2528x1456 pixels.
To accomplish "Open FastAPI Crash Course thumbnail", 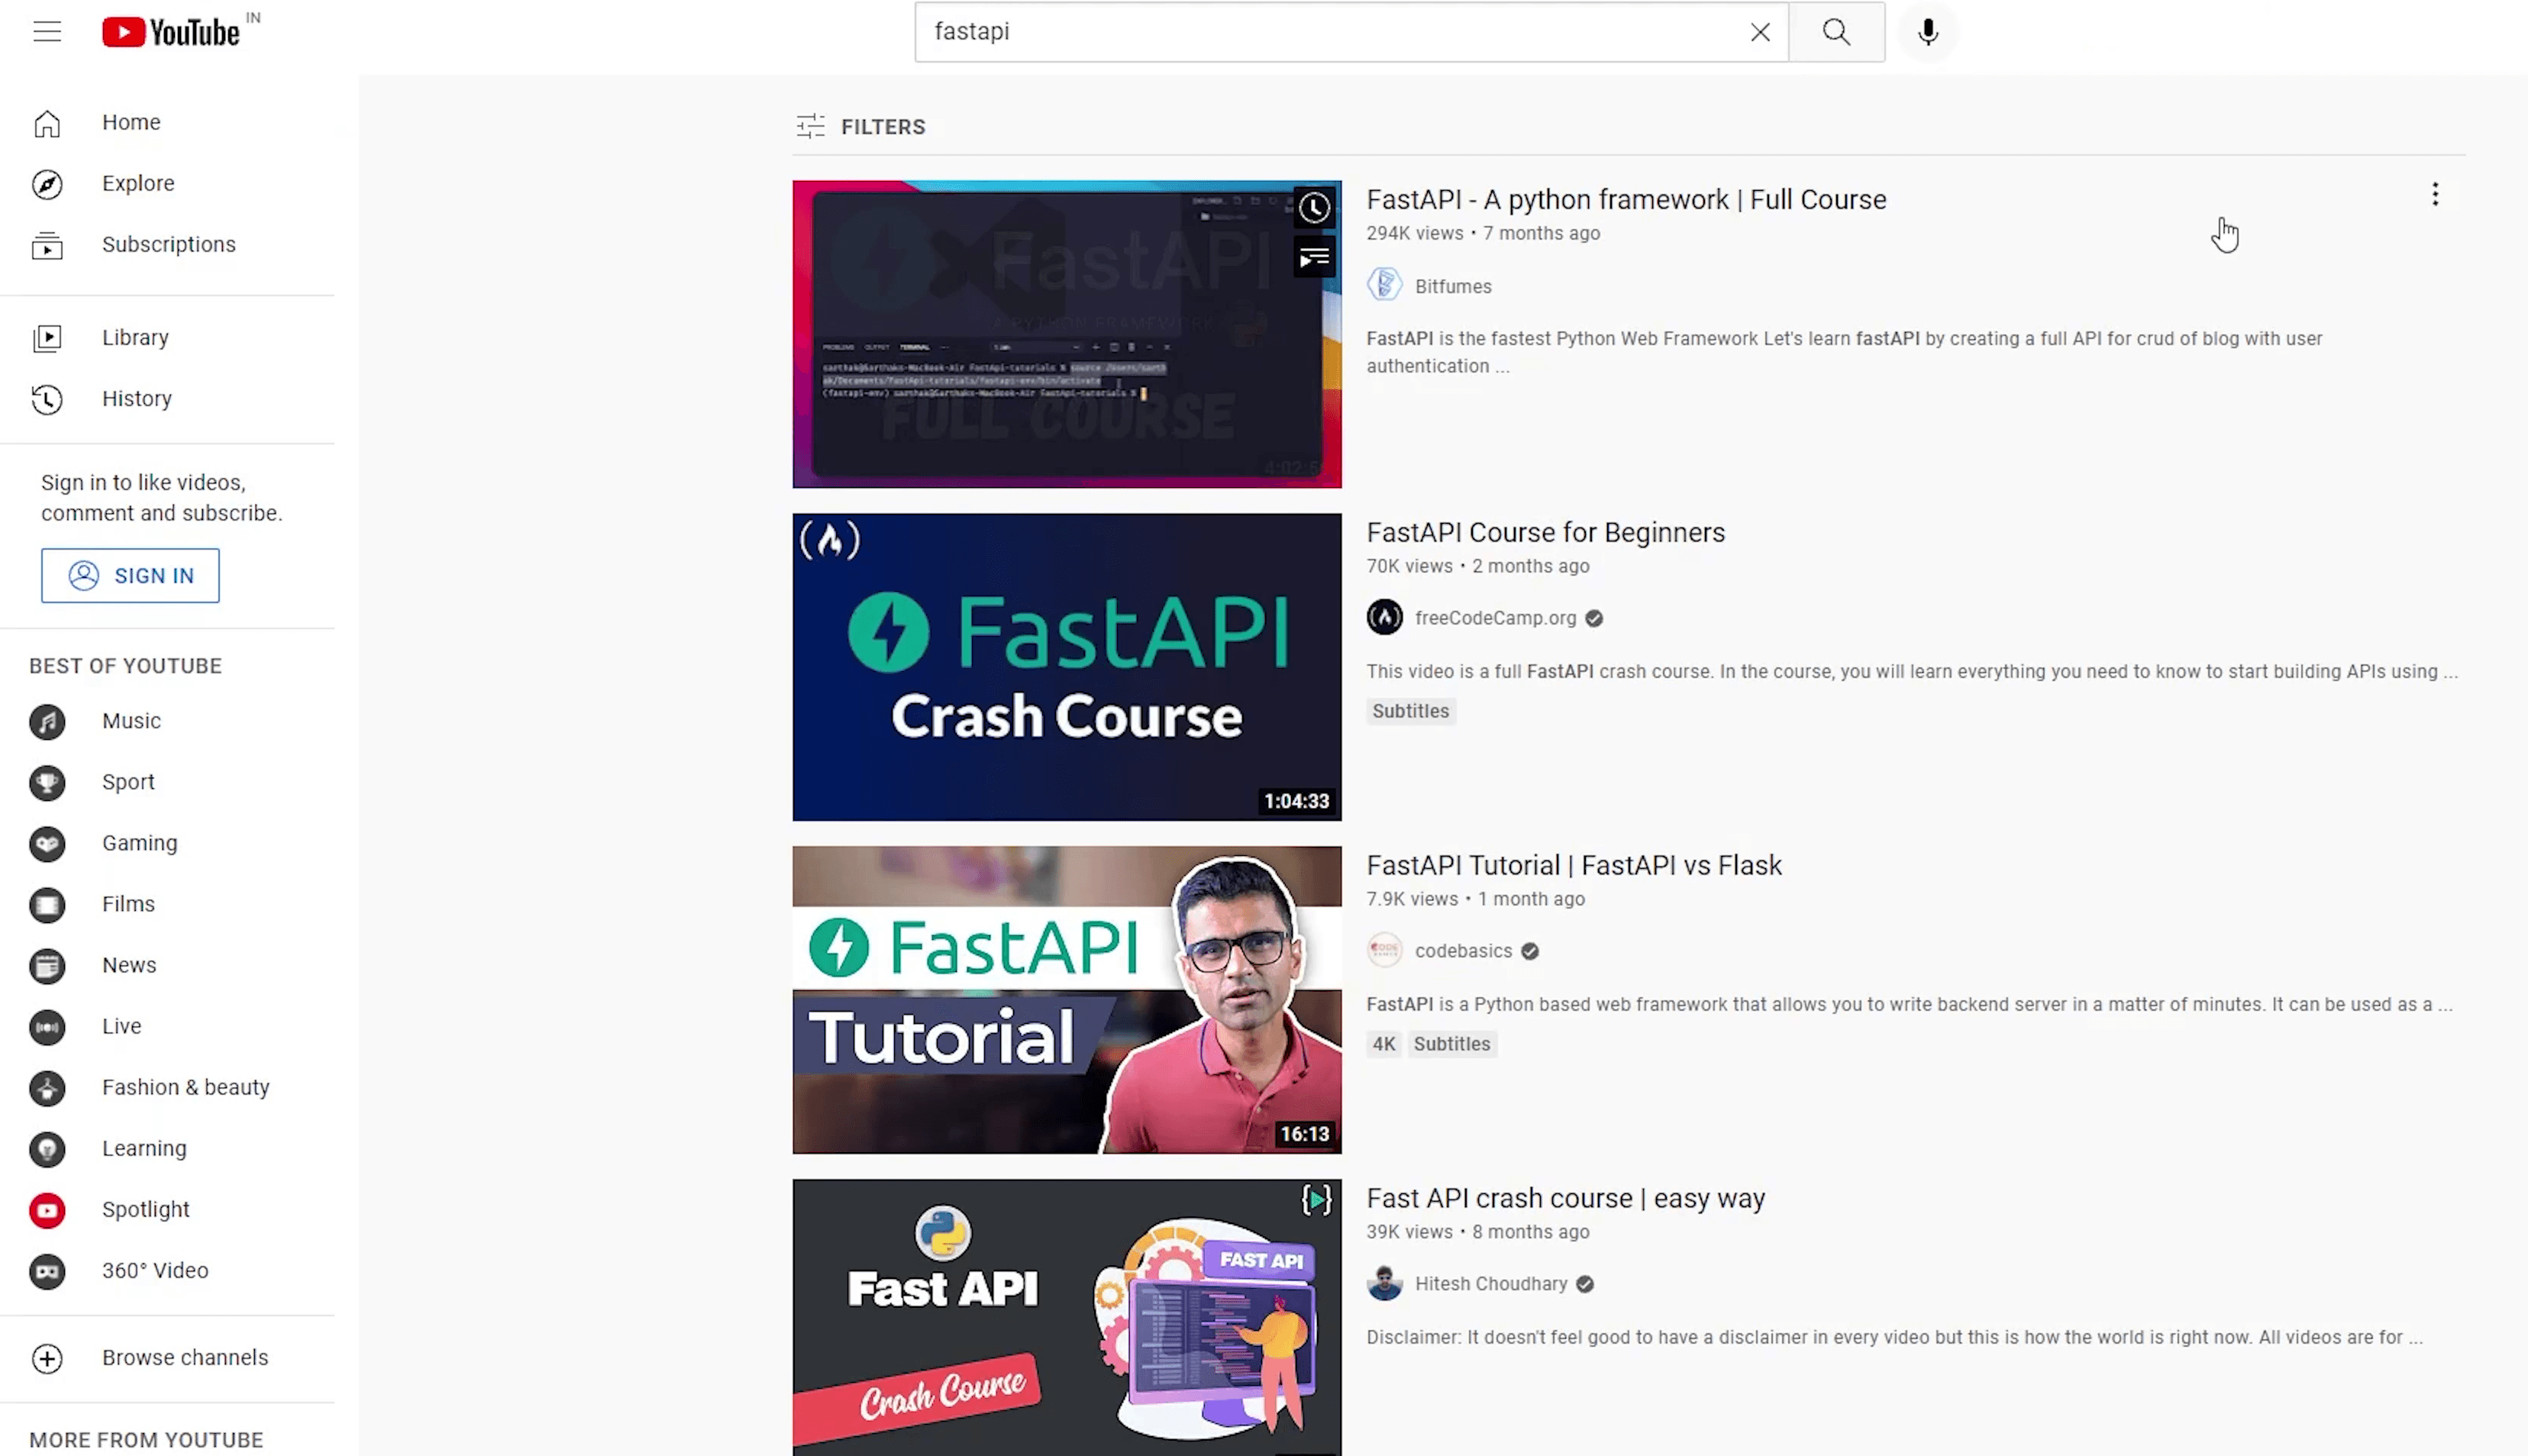I will [1066, 667].
